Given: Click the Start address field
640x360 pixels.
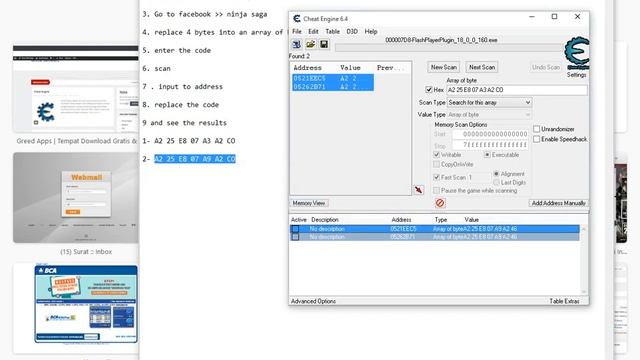Looking at the screenshot, I should point(491,134).
